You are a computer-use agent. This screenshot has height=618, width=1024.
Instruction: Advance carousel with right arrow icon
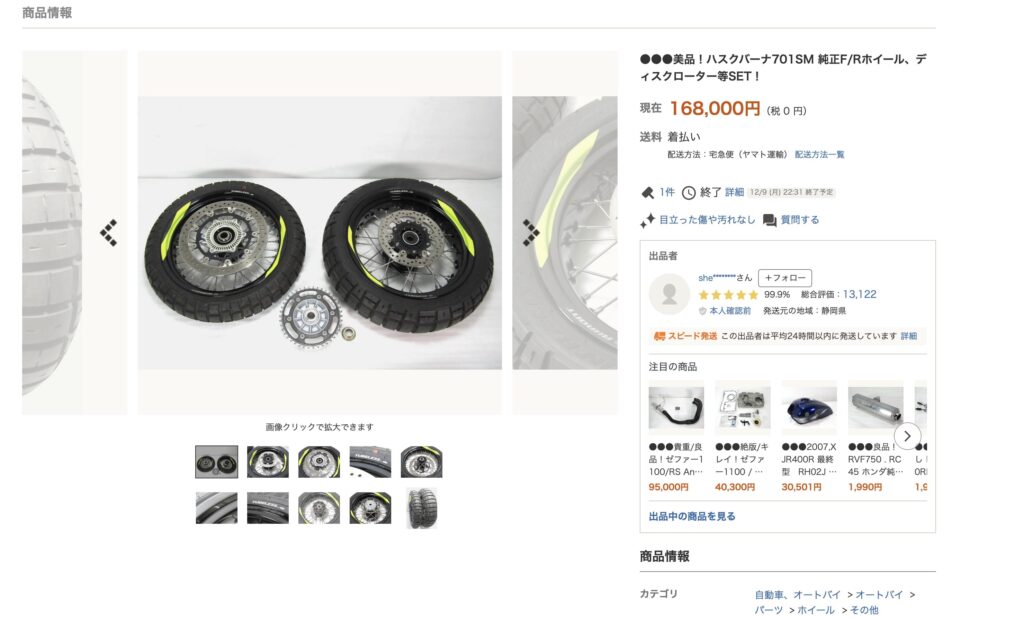531,233
